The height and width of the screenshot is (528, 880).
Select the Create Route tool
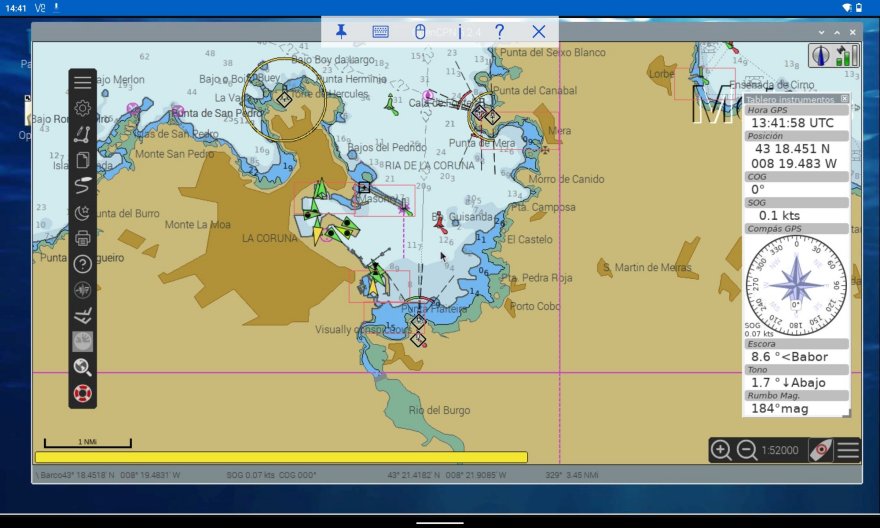tap(83, 134)
